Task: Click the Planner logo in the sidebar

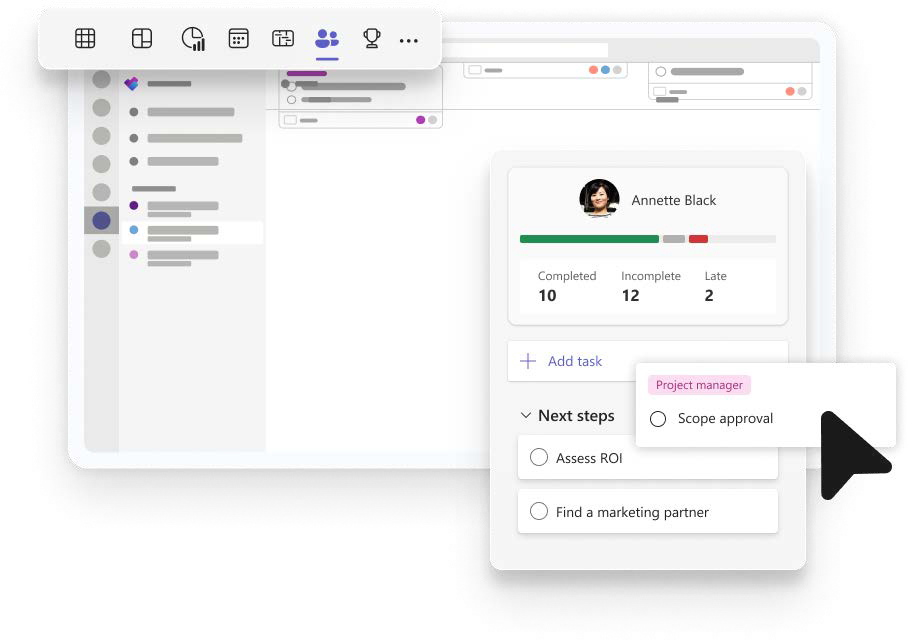Action: pyautogui.click(x=131, y=84)
